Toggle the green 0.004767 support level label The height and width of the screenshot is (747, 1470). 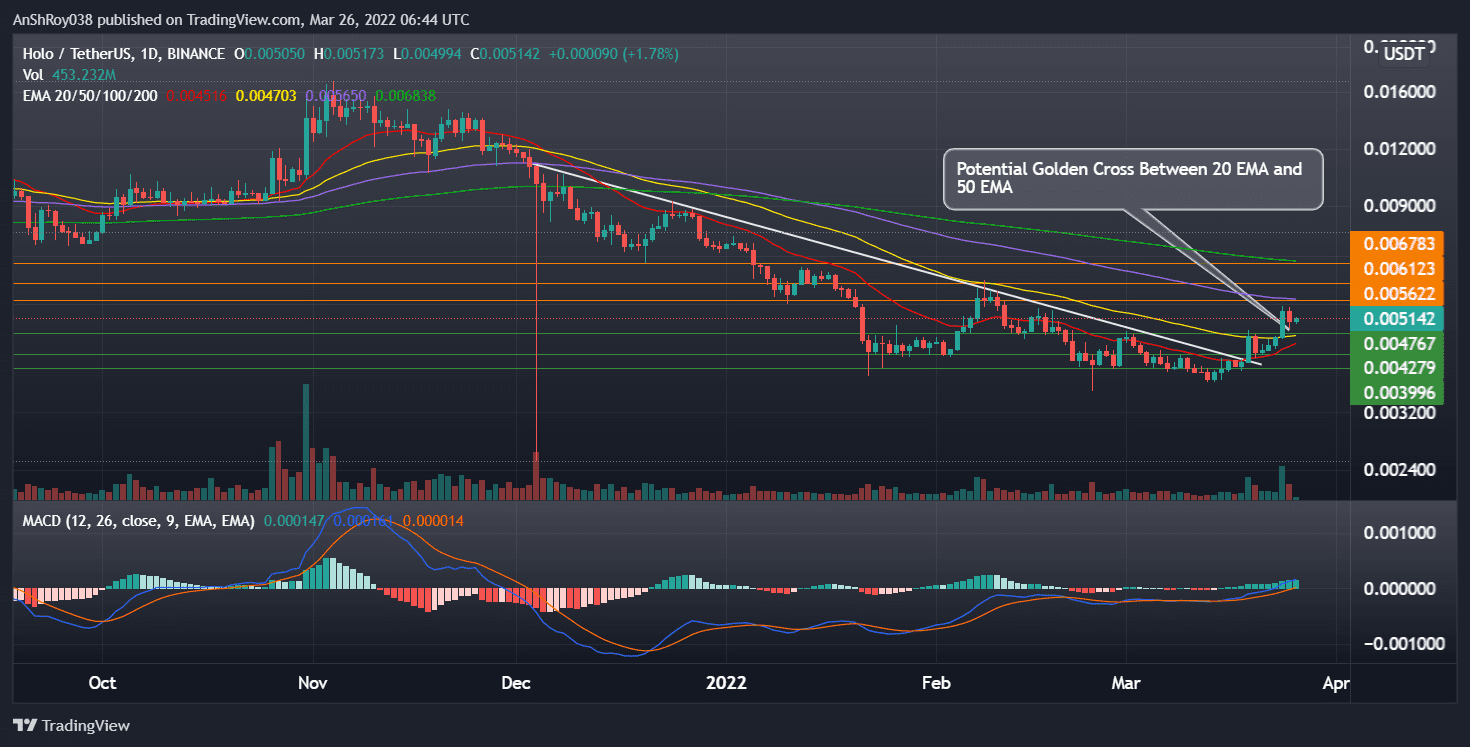(1400, 342)
